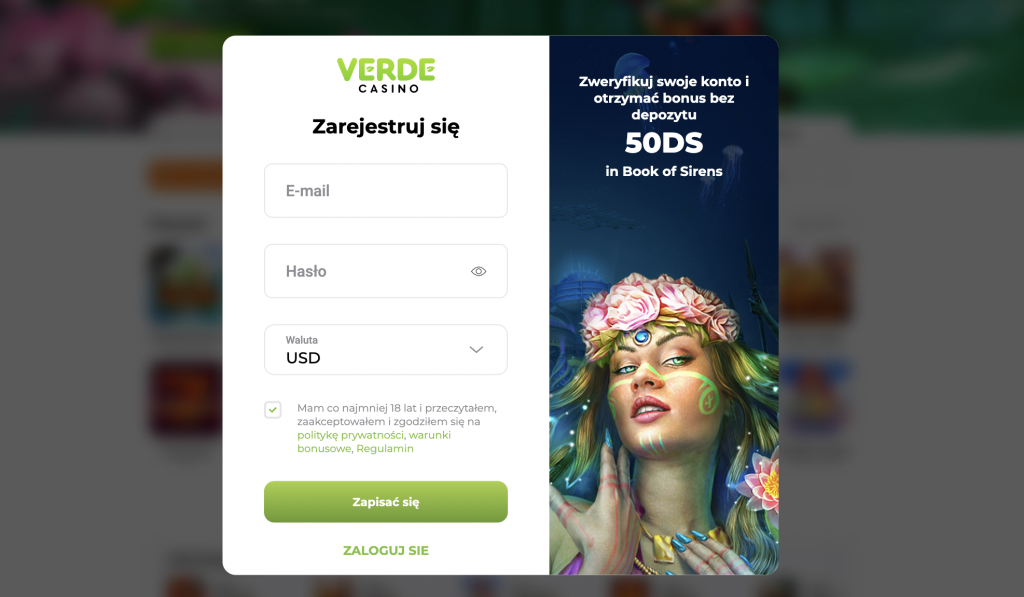The width and height of the screenshot is (1024, 597).
Task: Open the politykę prywatności link
Action: tap(351, 435)
